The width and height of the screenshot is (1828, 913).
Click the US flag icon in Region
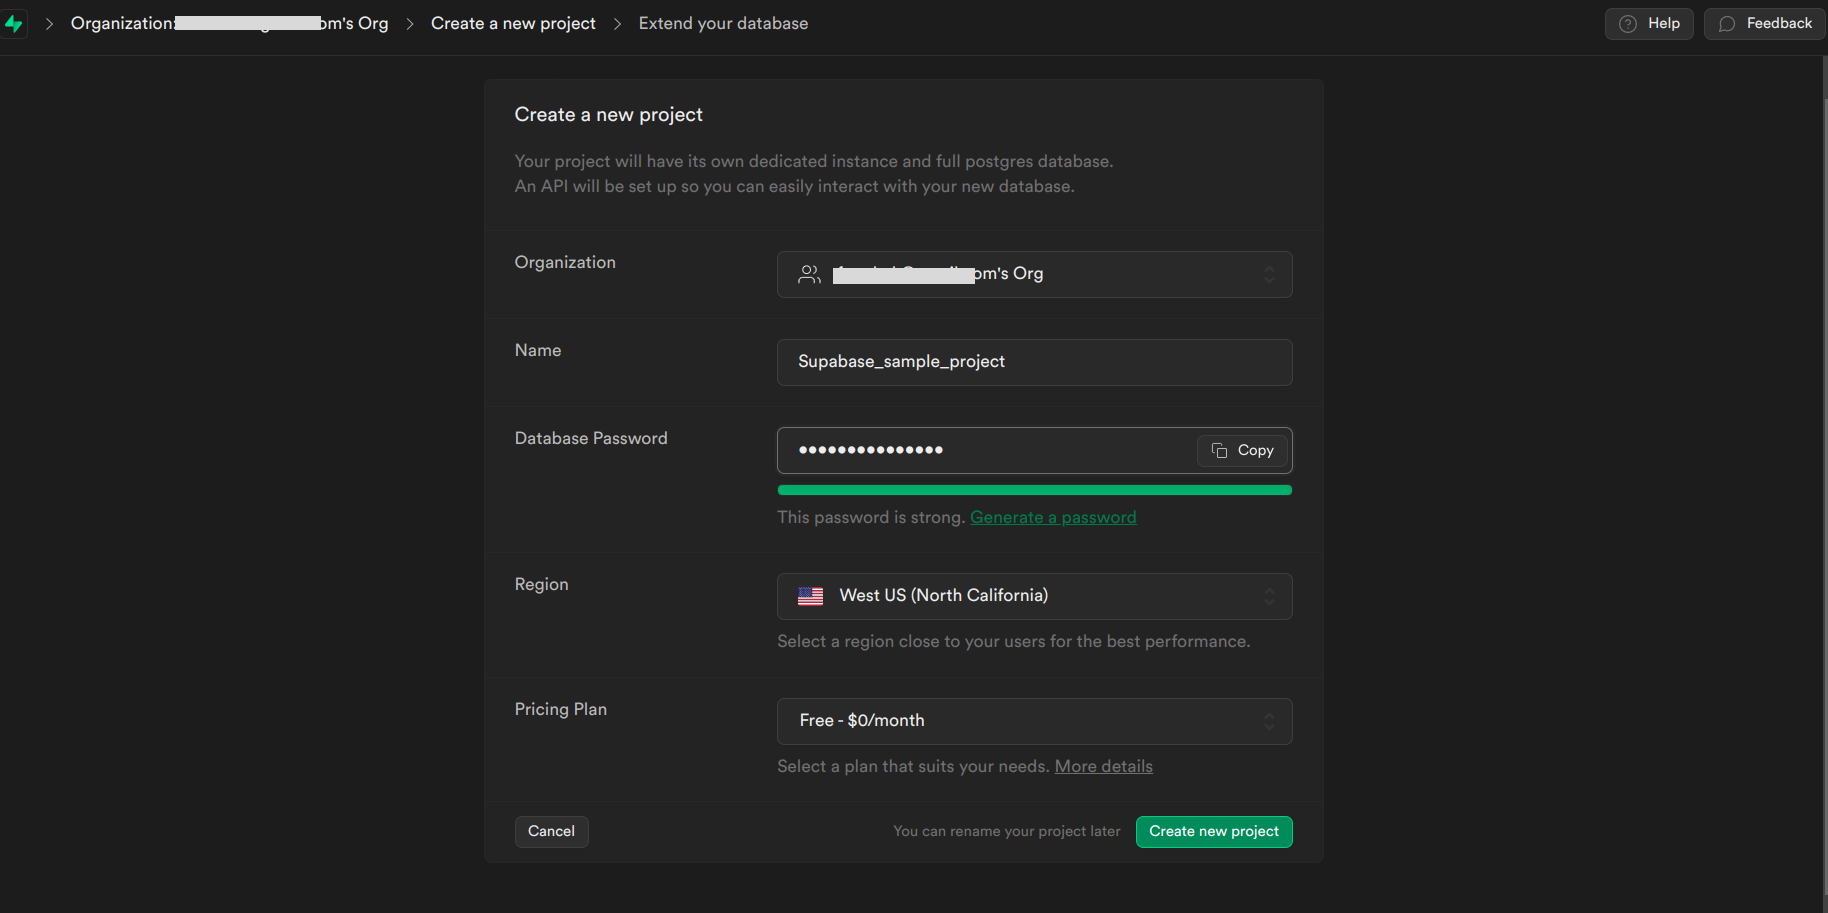tap(810, 596)
